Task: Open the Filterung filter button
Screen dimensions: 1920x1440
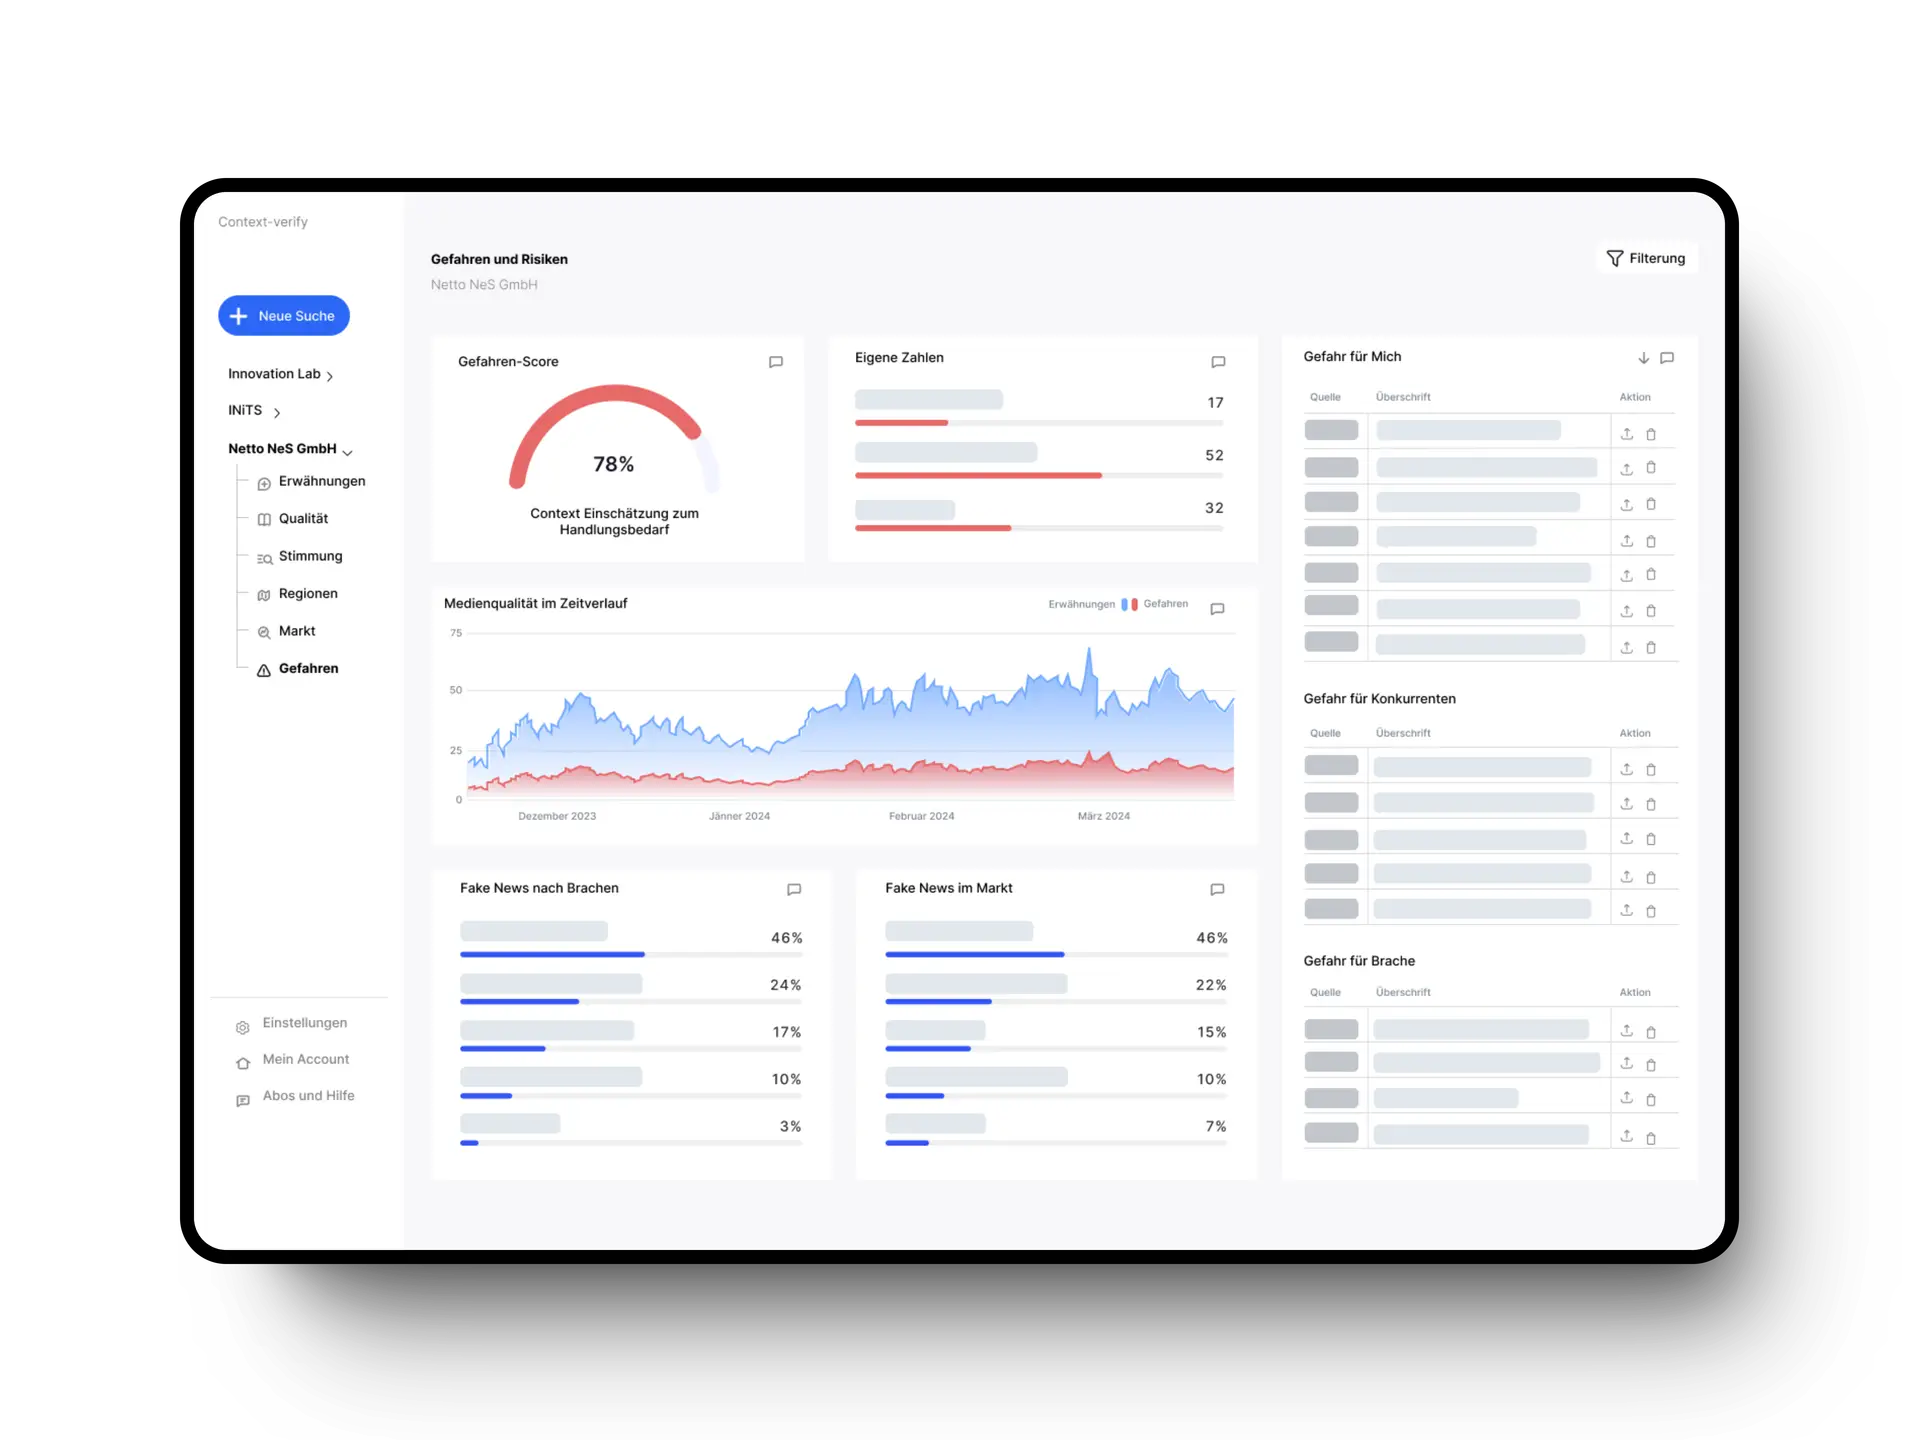Action: pyautogui.click(x=1646, y=259)
